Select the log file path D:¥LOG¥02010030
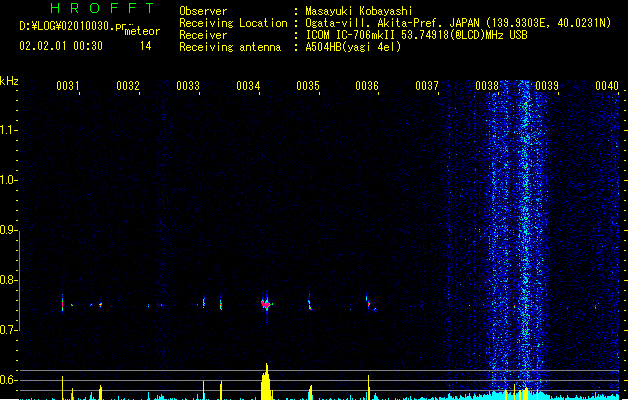Viewport: 629px width, 400px height. click(67, 26)
